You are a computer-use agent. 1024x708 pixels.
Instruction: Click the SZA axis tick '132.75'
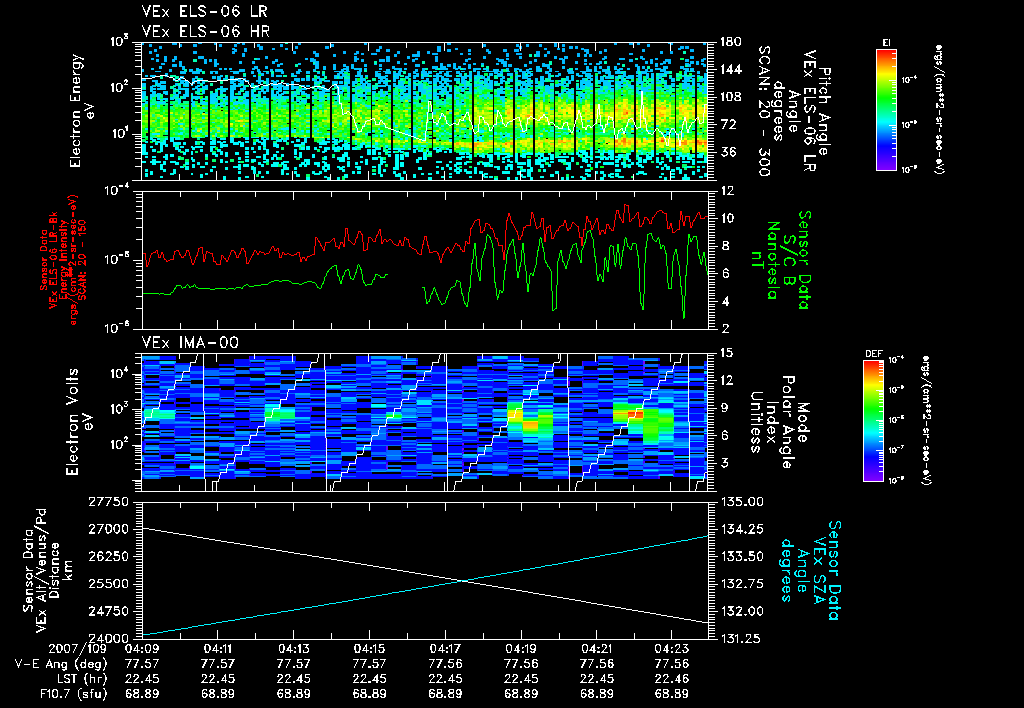tap(743, 584)
